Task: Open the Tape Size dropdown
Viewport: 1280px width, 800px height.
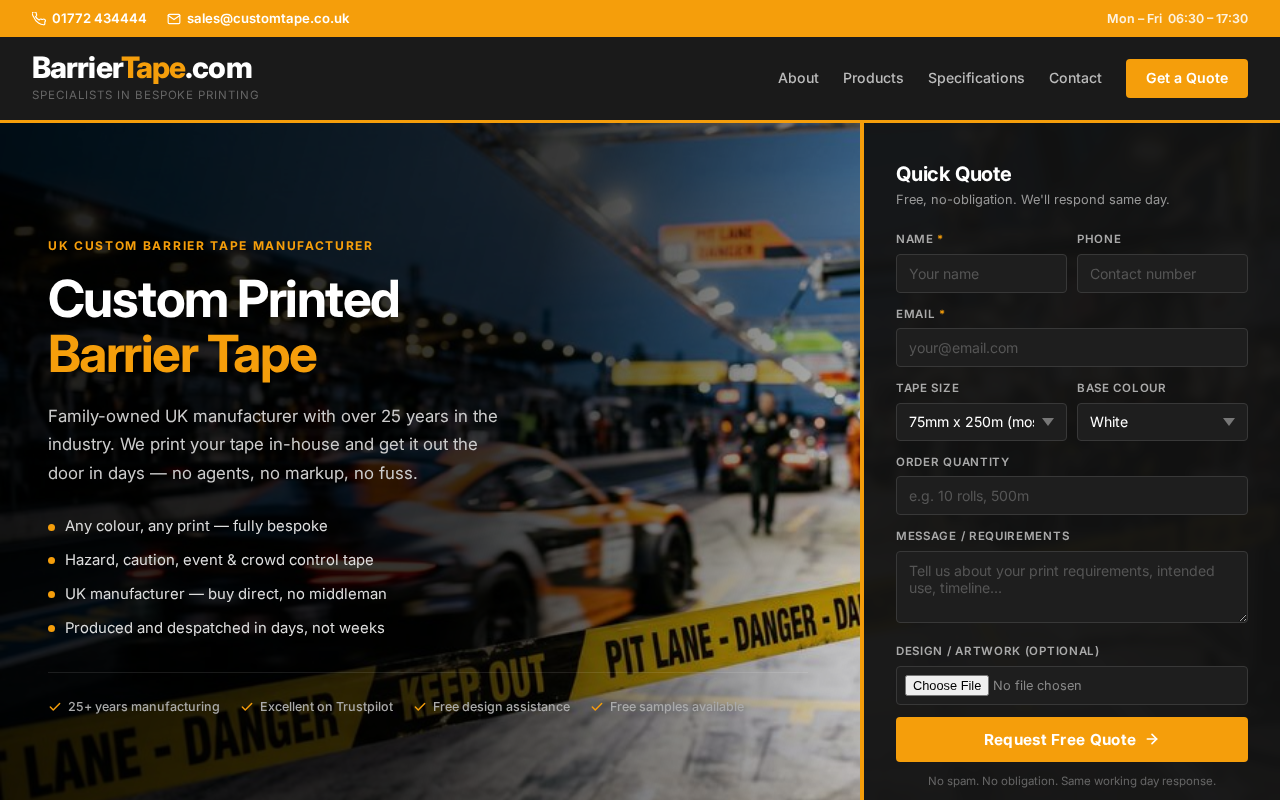Action: pos(981,422)
